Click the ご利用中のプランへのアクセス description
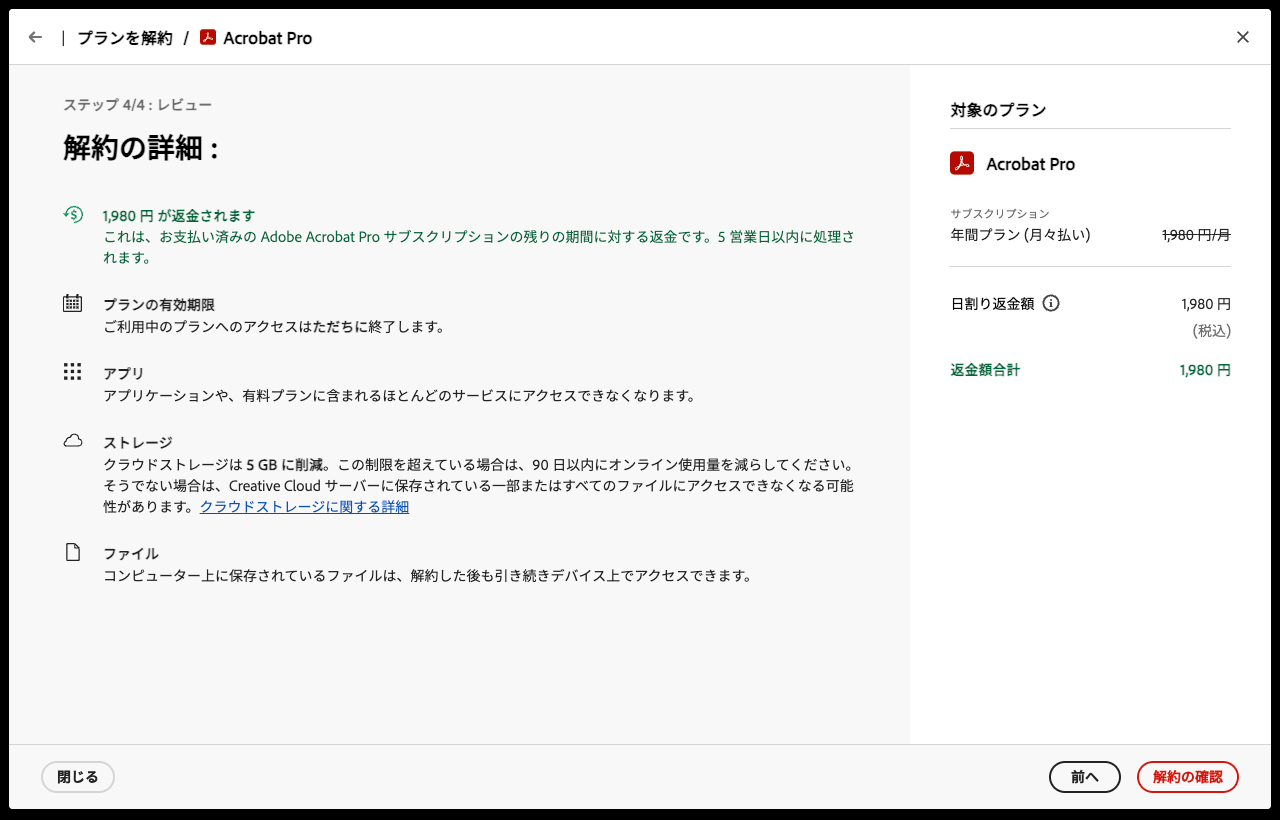Screen dimensions: 1280x820 pos(274,327)
